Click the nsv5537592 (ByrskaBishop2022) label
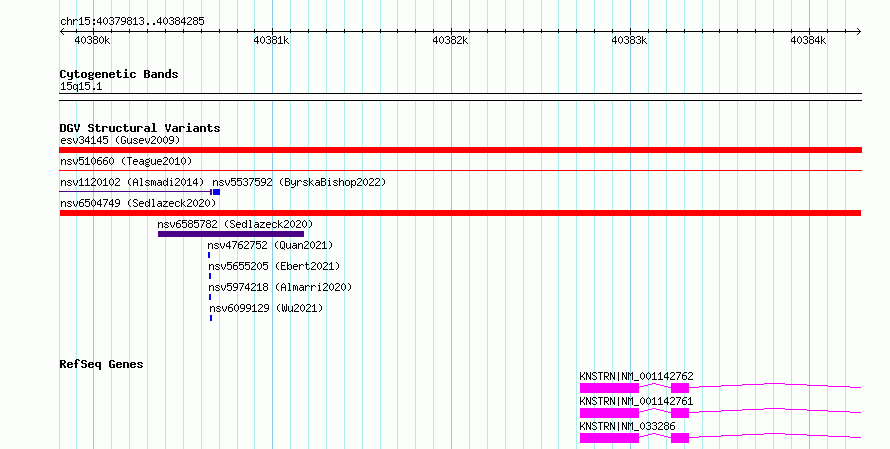 (299, 182)
